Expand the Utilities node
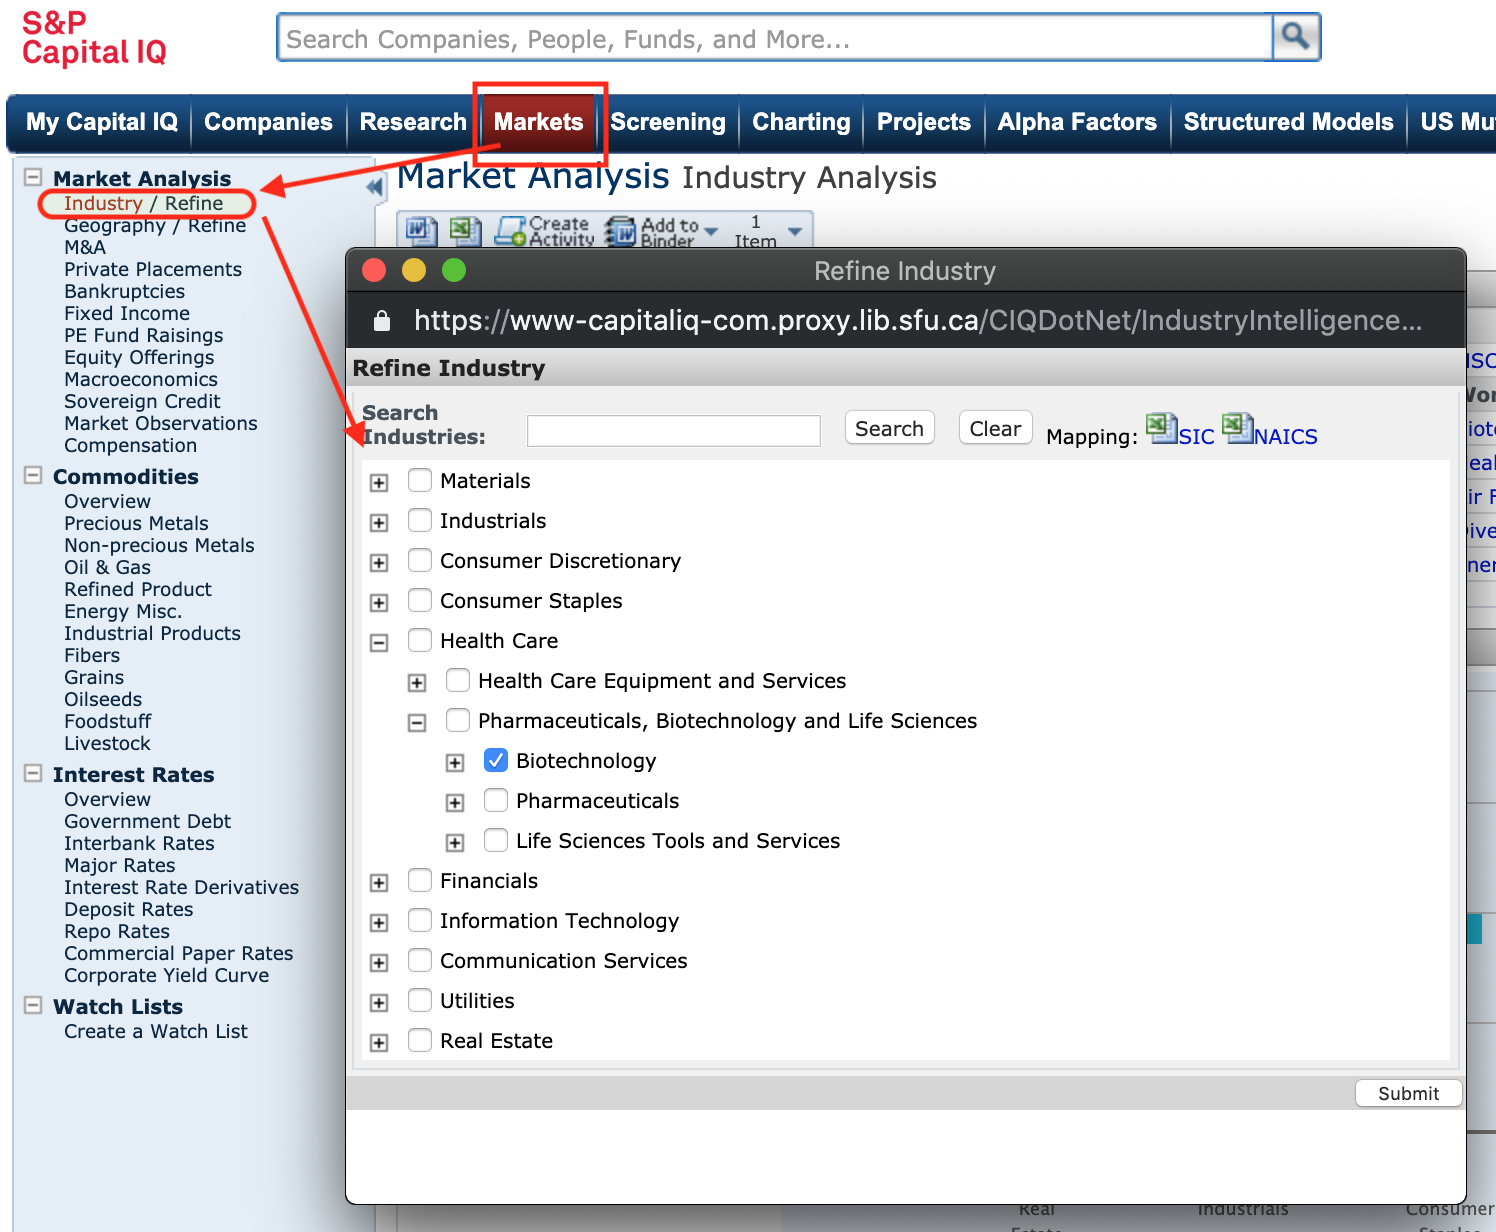 click(x=379, y=1003)
